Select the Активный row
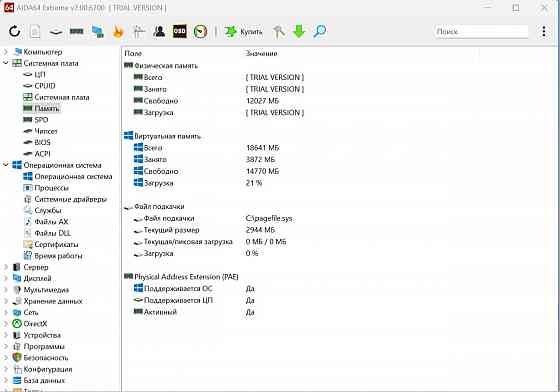560x392 pixels. pos(194,312)
